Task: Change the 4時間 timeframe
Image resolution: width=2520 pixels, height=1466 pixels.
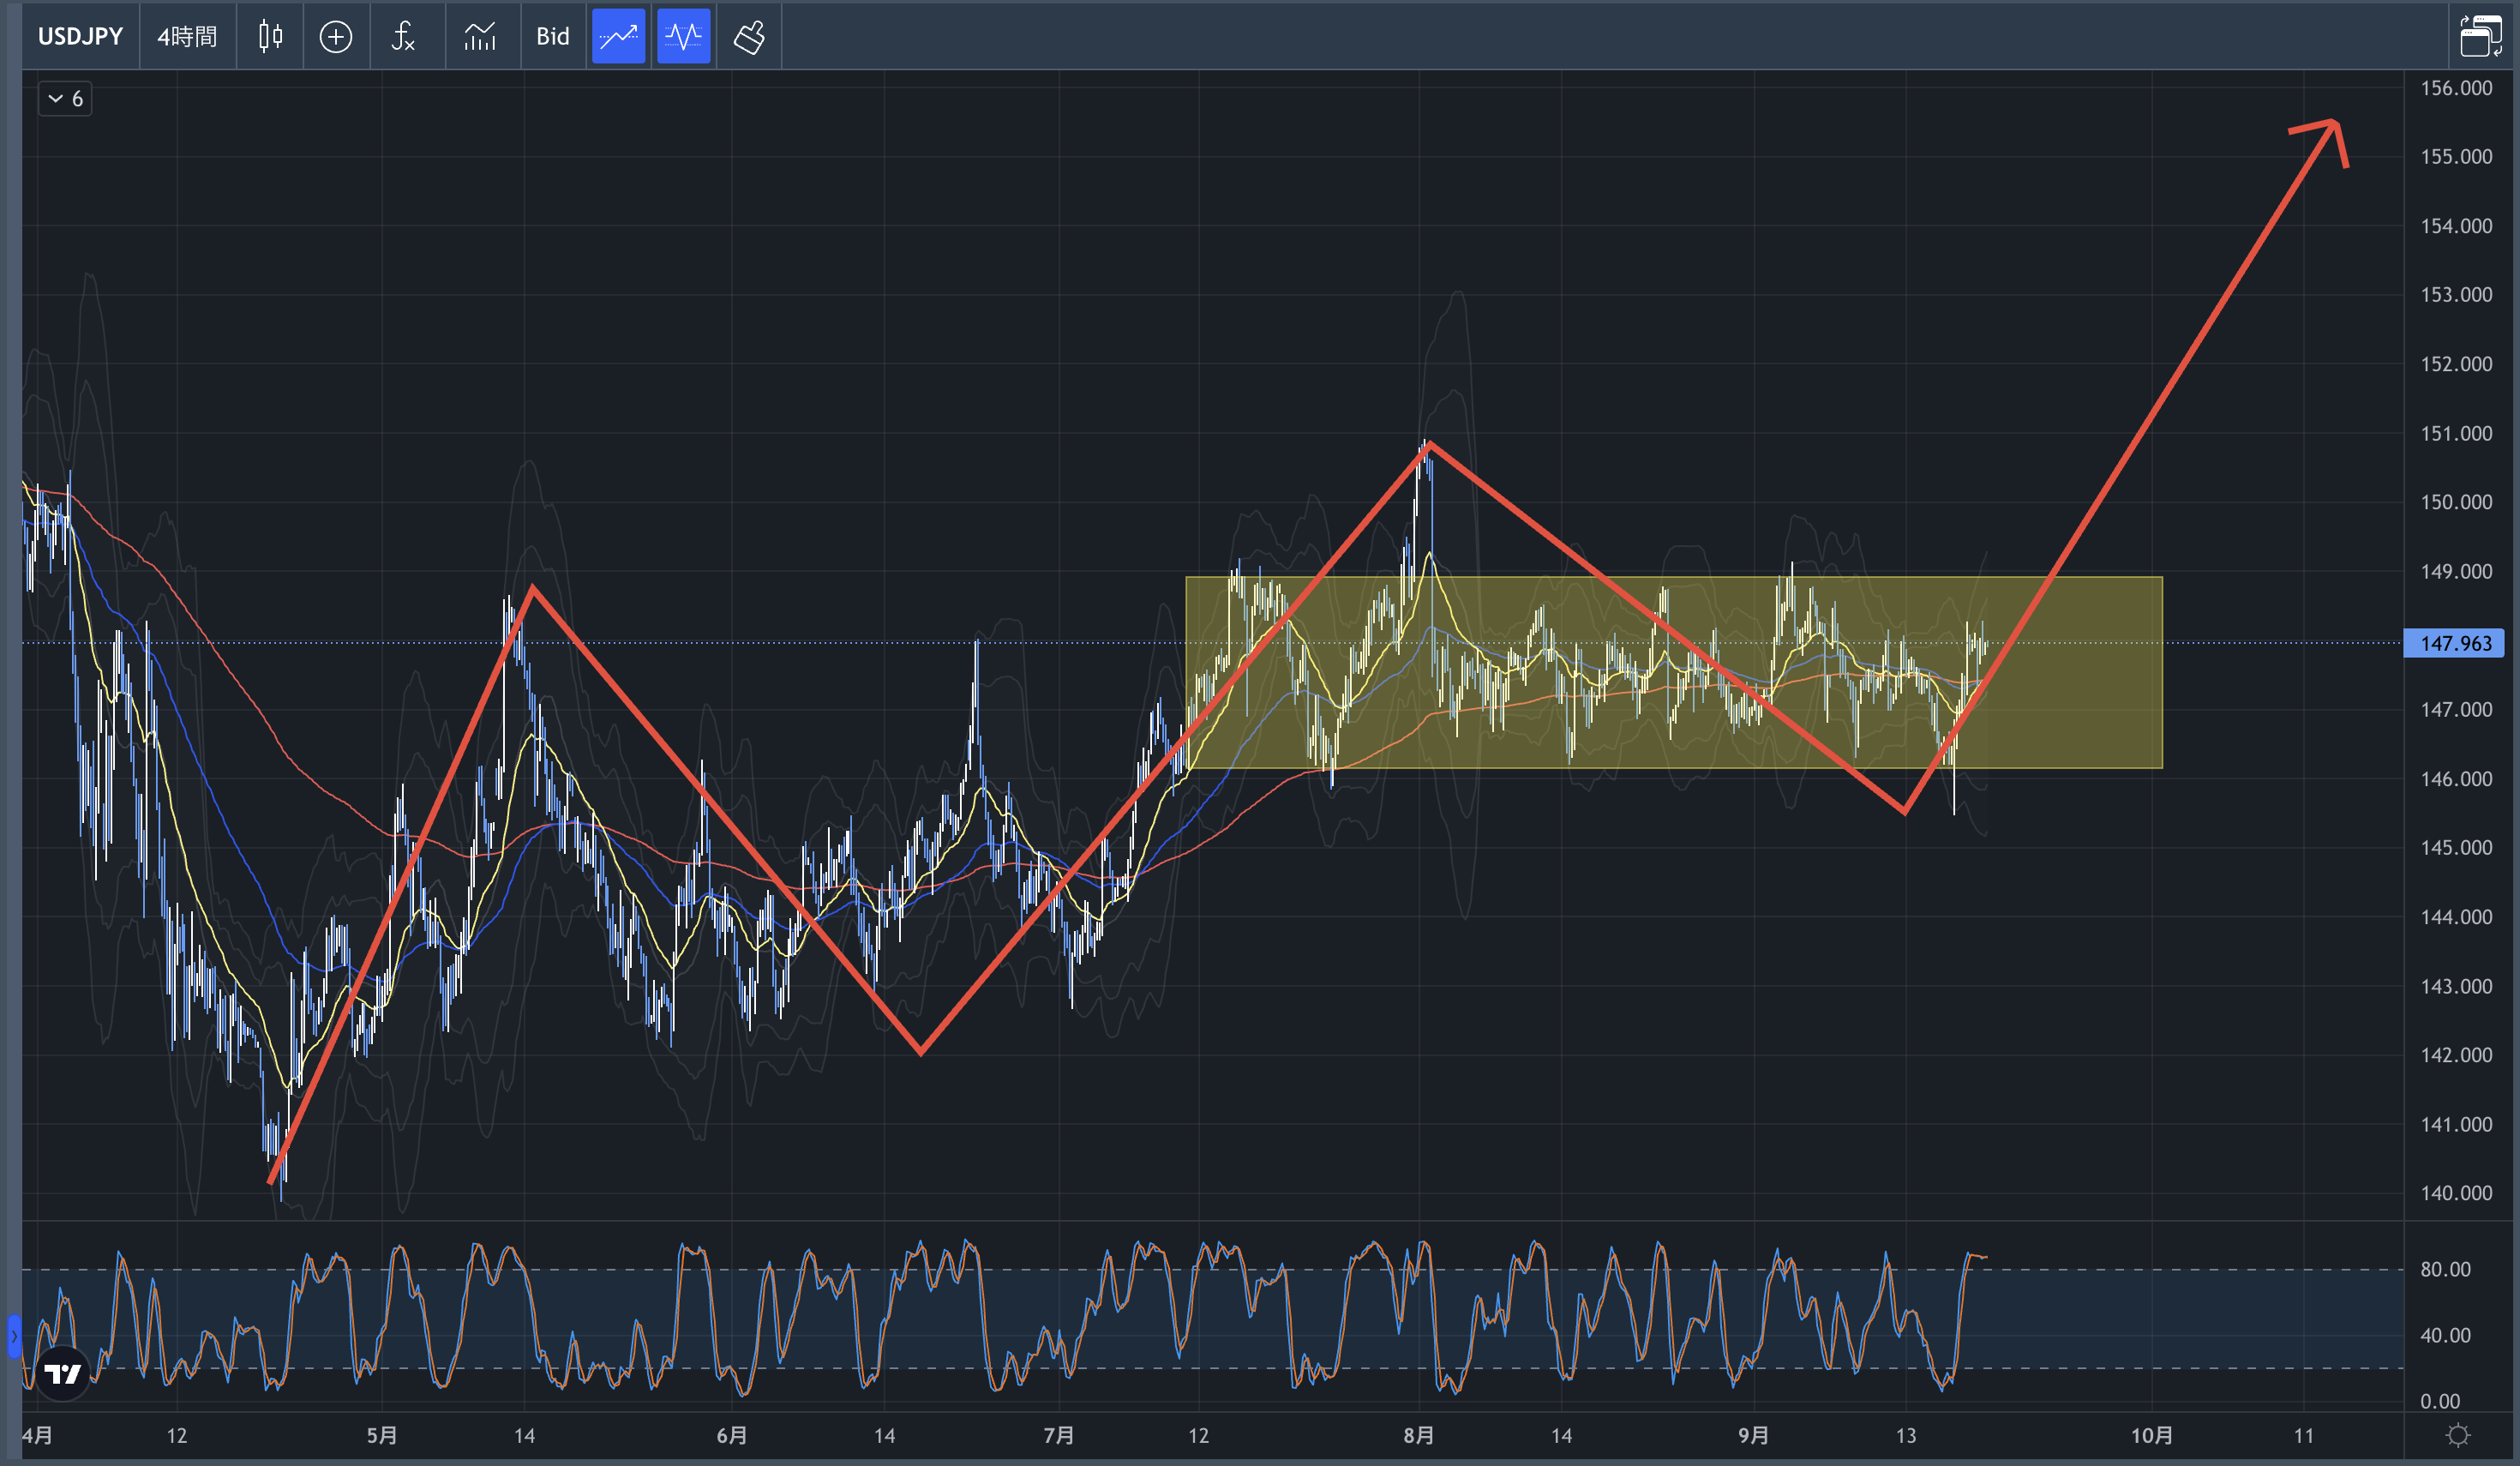Action: pos(187,37)
